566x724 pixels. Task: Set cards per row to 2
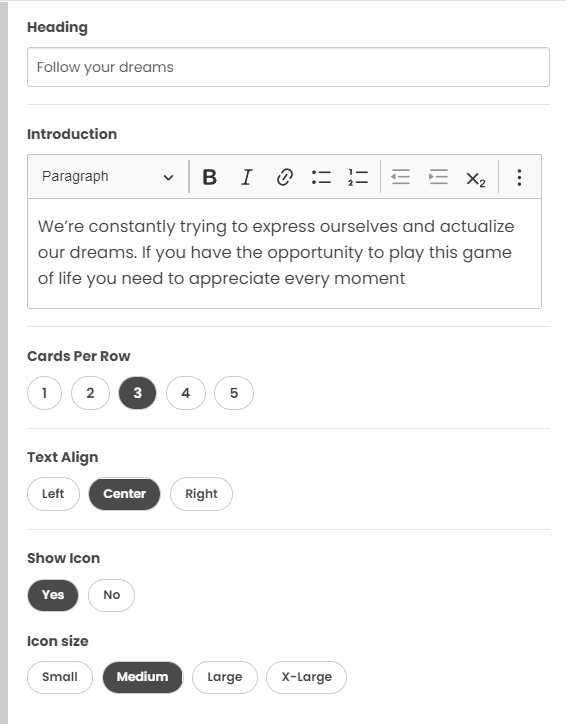[90, 393]
